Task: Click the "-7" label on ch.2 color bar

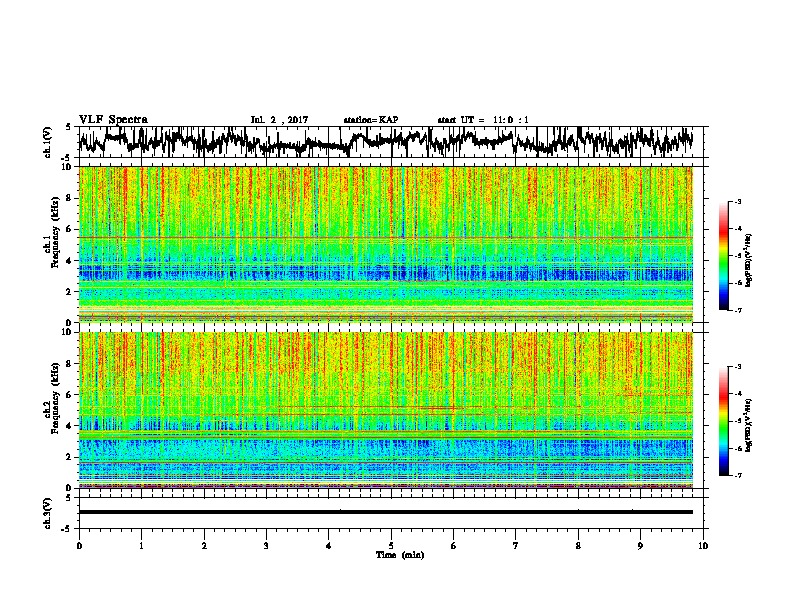Action: pyautogui.click(x=738, y=475)
